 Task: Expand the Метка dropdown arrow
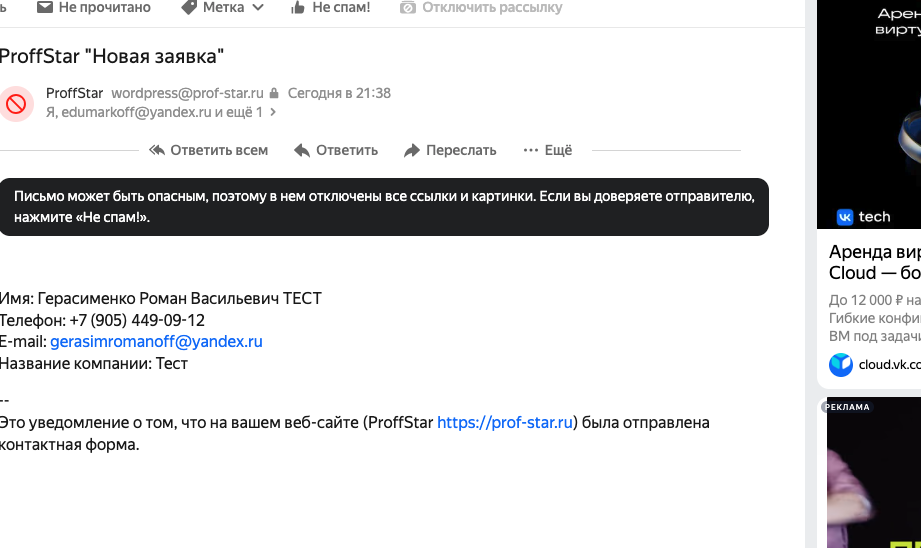click(259, 8)
